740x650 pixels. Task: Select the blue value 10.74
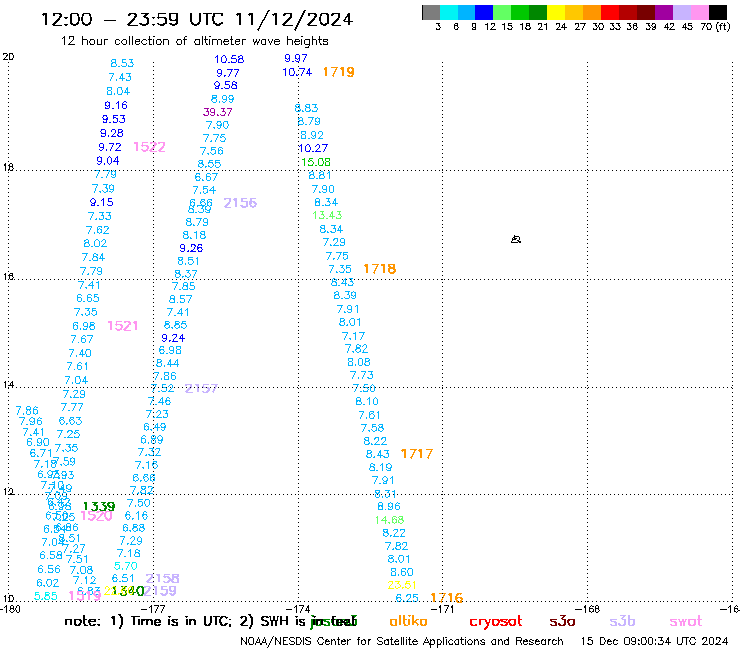297,72
